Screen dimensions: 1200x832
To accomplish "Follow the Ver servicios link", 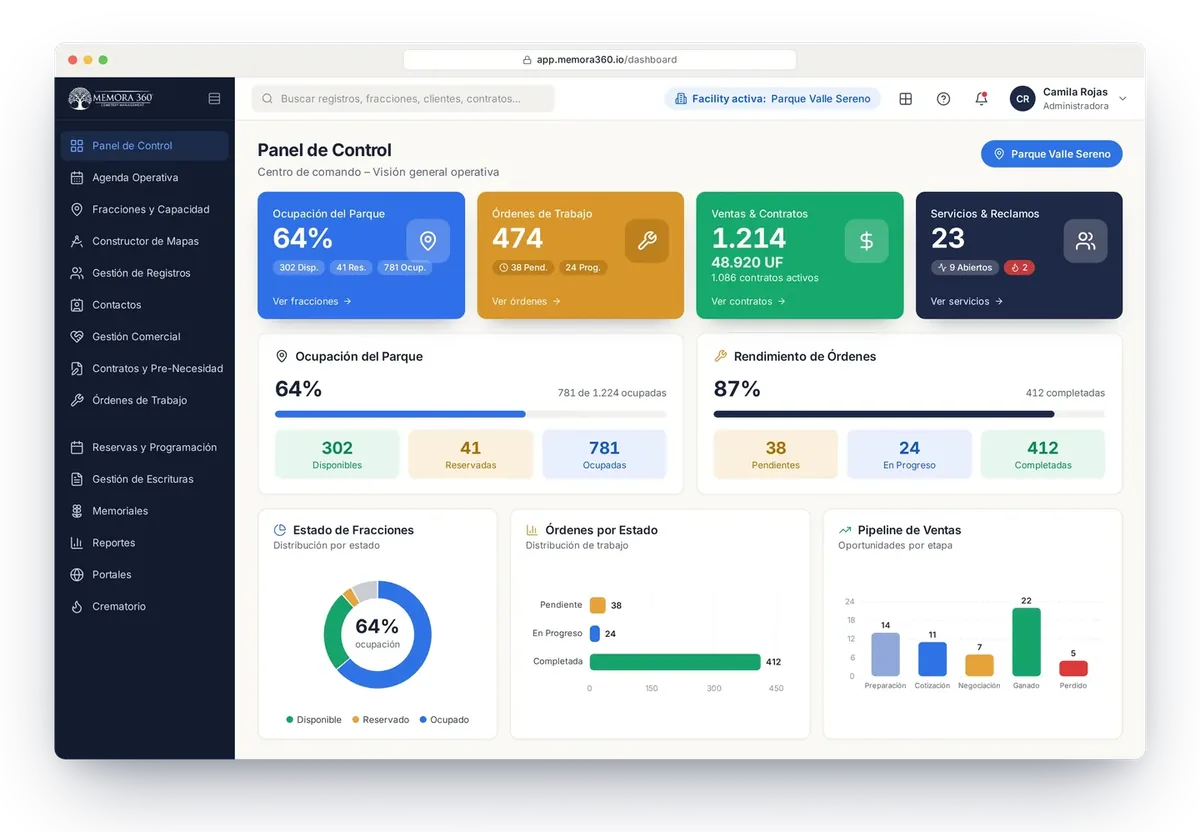I will (966, 301).
